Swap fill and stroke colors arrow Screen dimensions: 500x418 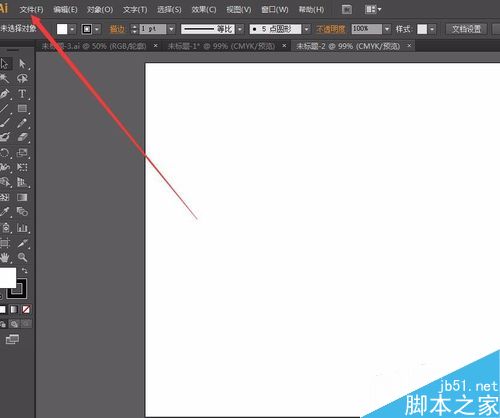(25, 270)
